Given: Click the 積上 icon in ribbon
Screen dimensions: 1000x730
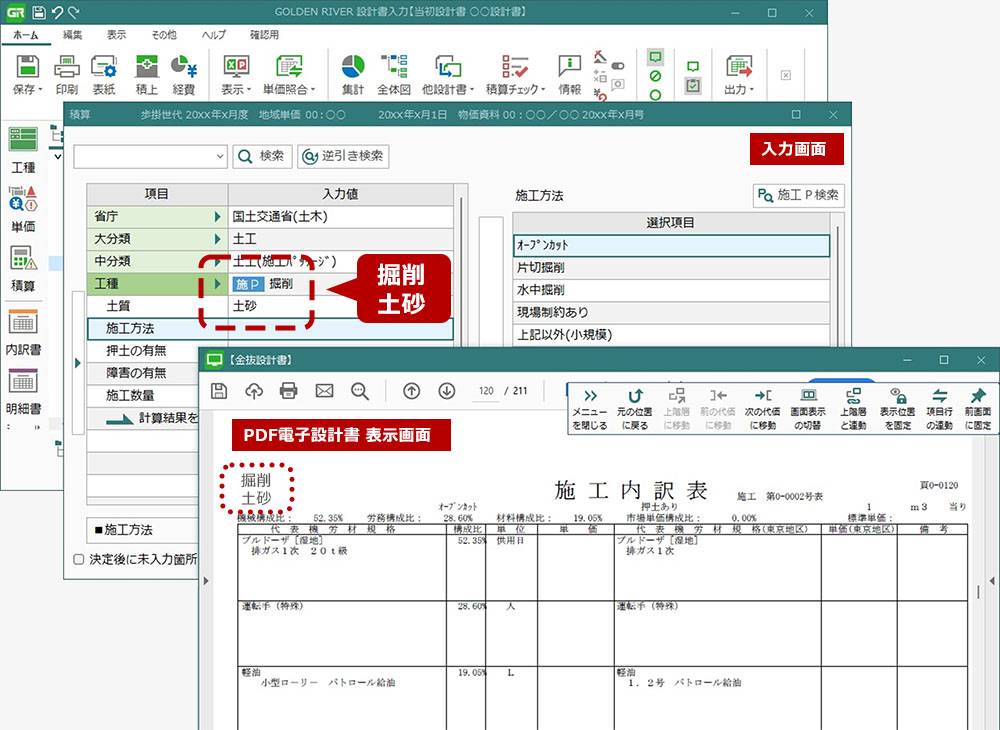Looking at the screenshot, I should click(147, 66).
